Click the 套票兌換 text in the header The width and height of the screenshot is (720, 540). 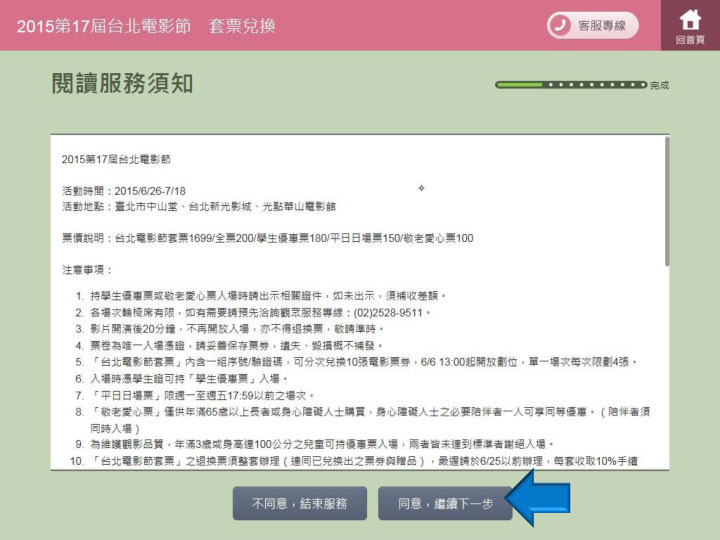tap(242, 25)
